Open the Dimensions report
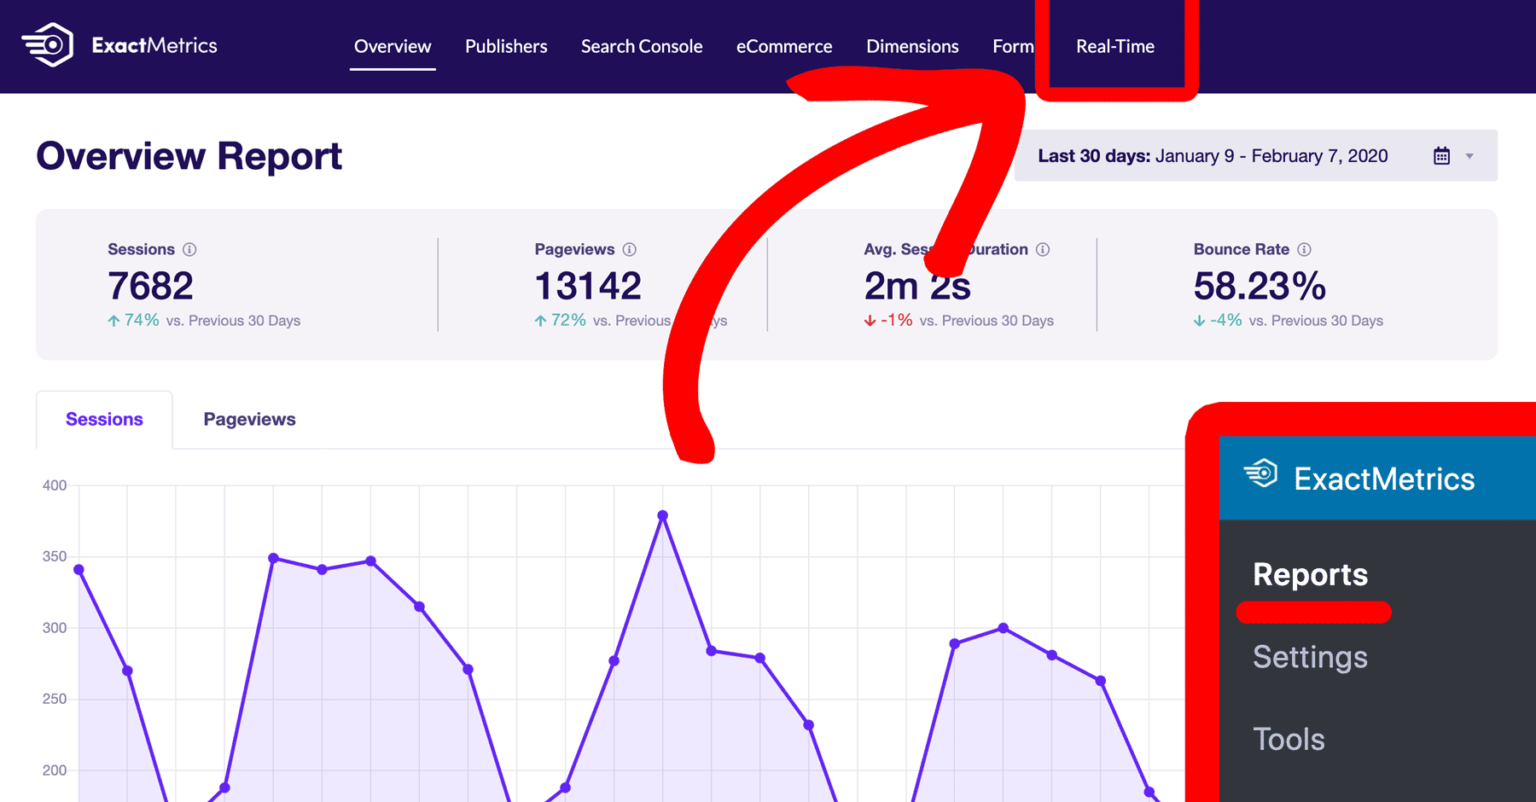 coord(912,46)
